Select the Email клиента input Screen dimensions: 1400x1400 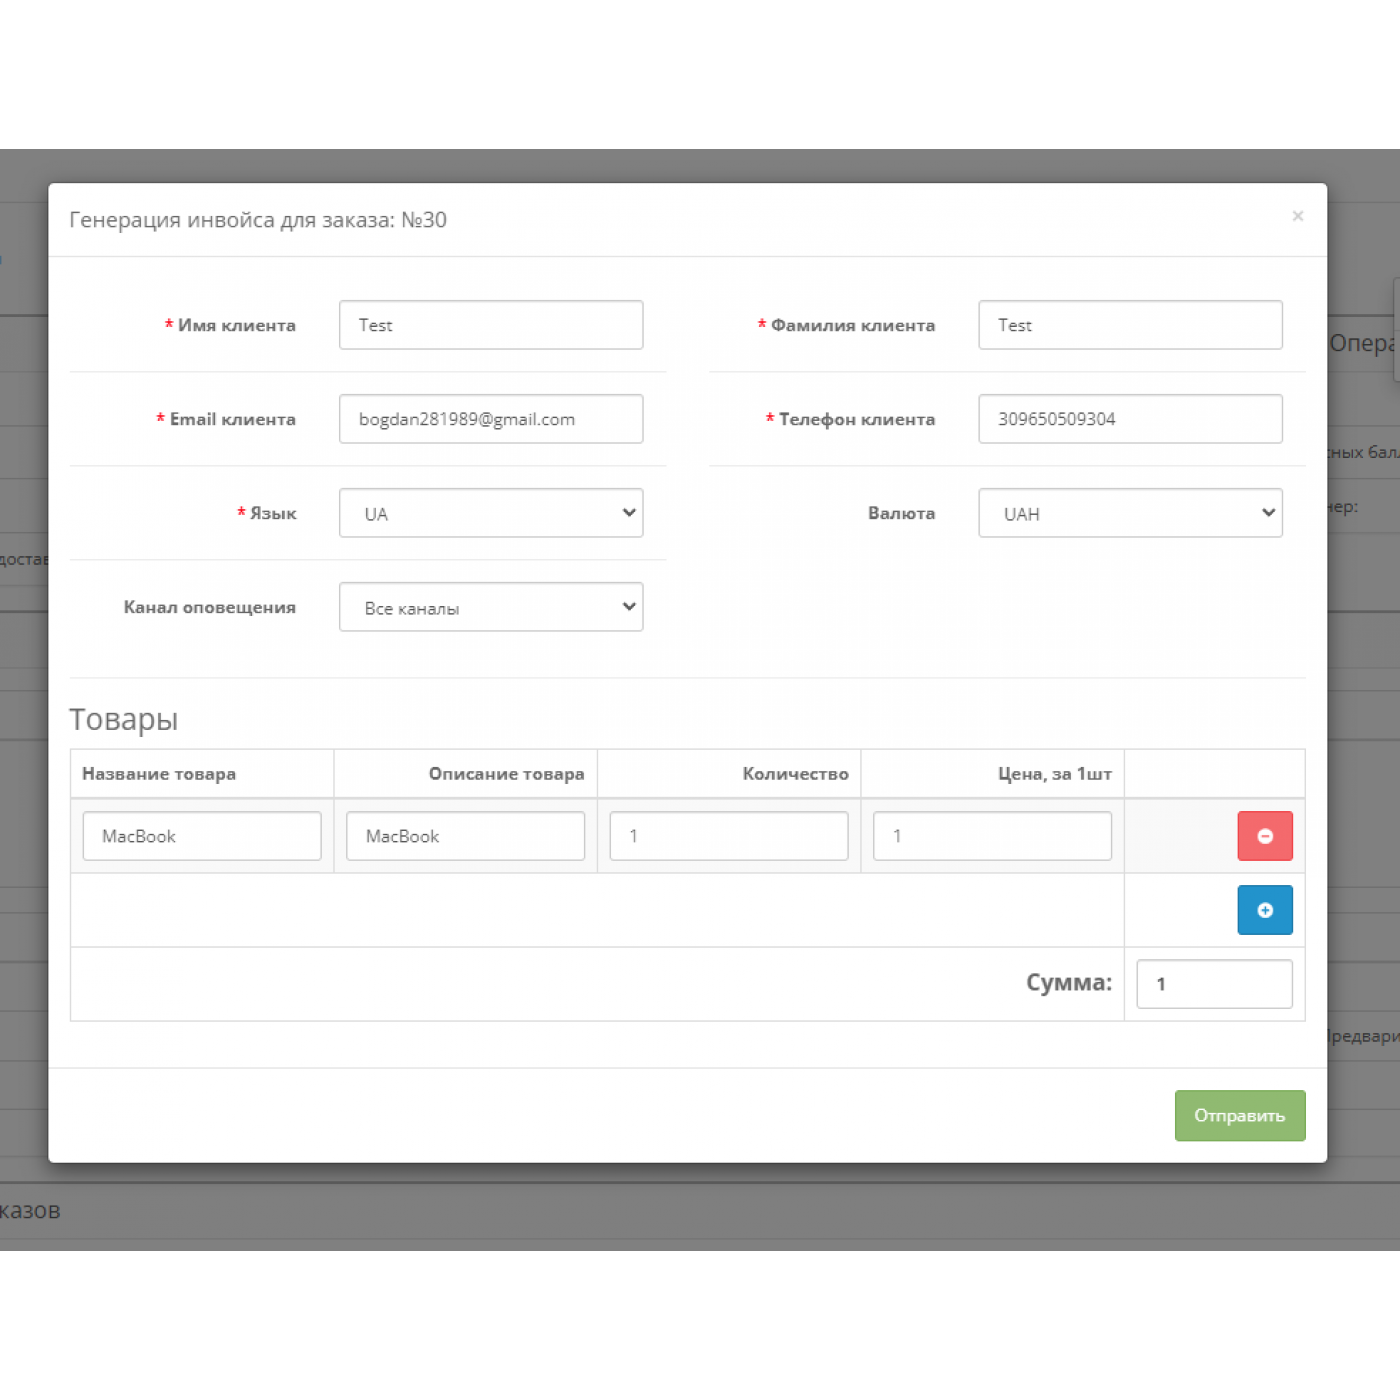tap(490, 419)
